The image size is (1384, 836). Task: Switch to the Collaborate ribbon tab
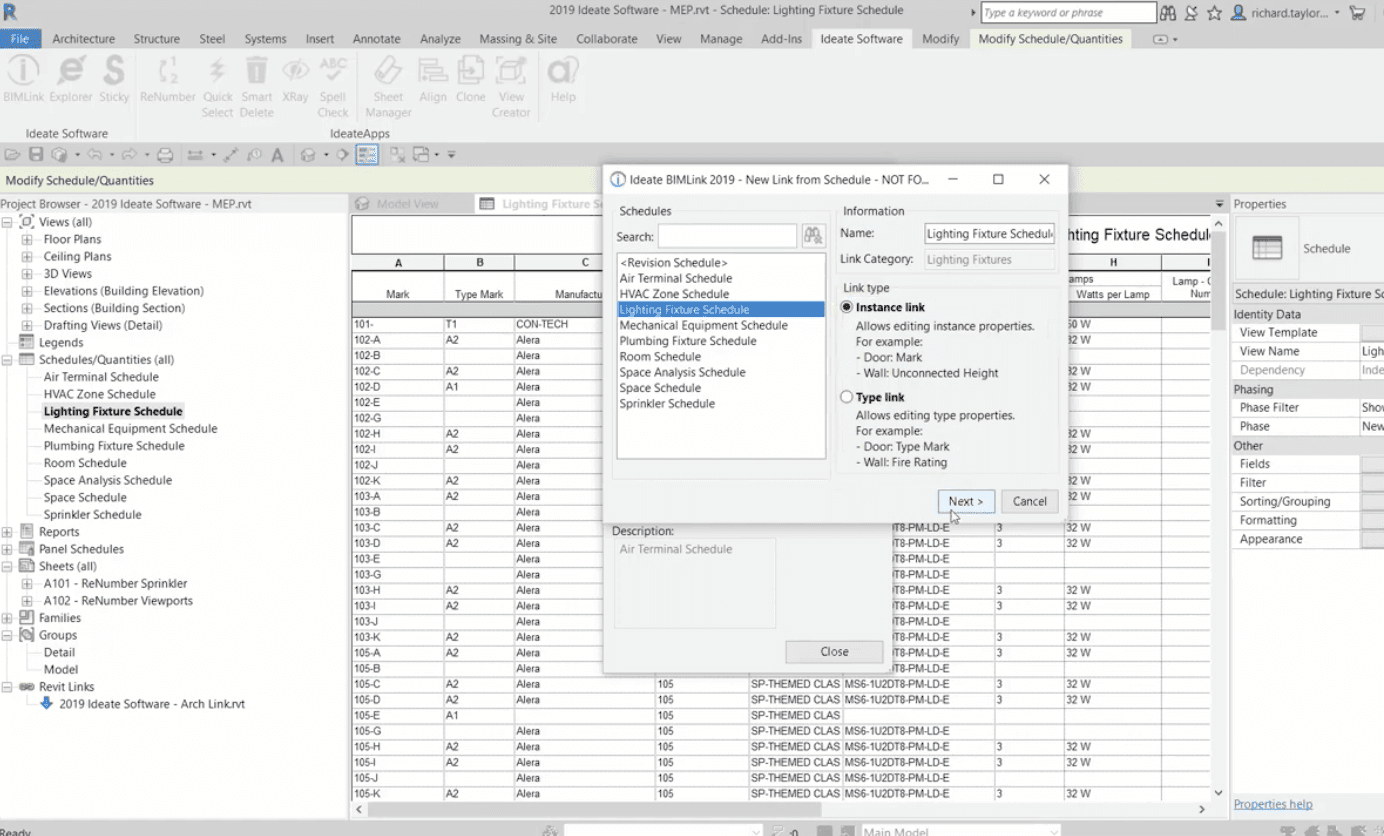click(x=606, y=39)
